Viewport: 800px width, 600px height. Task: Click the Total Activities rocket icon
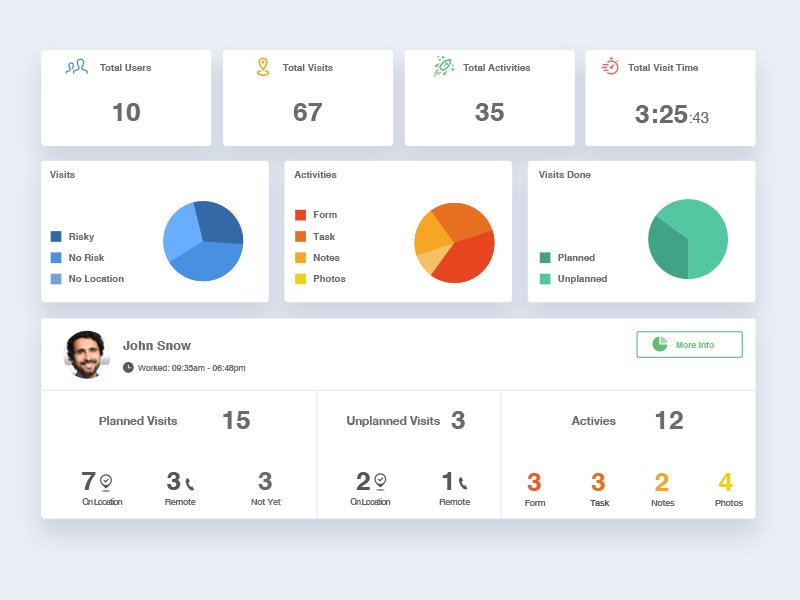(x=443, y=66)
